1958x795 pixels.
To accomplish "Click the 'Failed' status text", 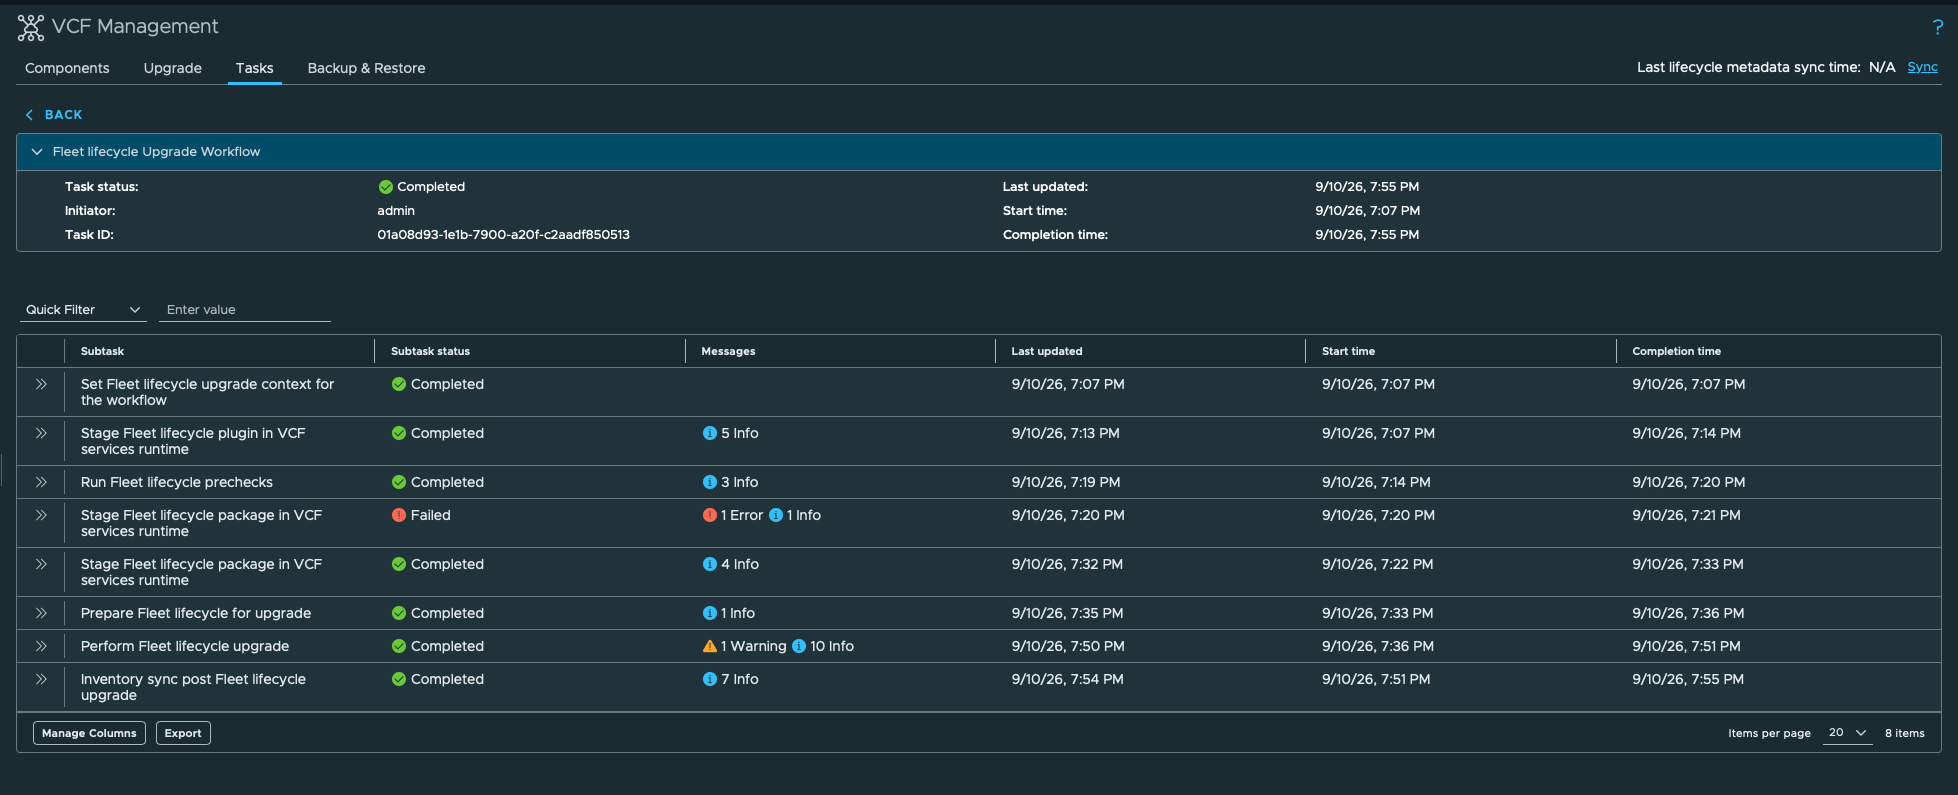I will 430,515.
